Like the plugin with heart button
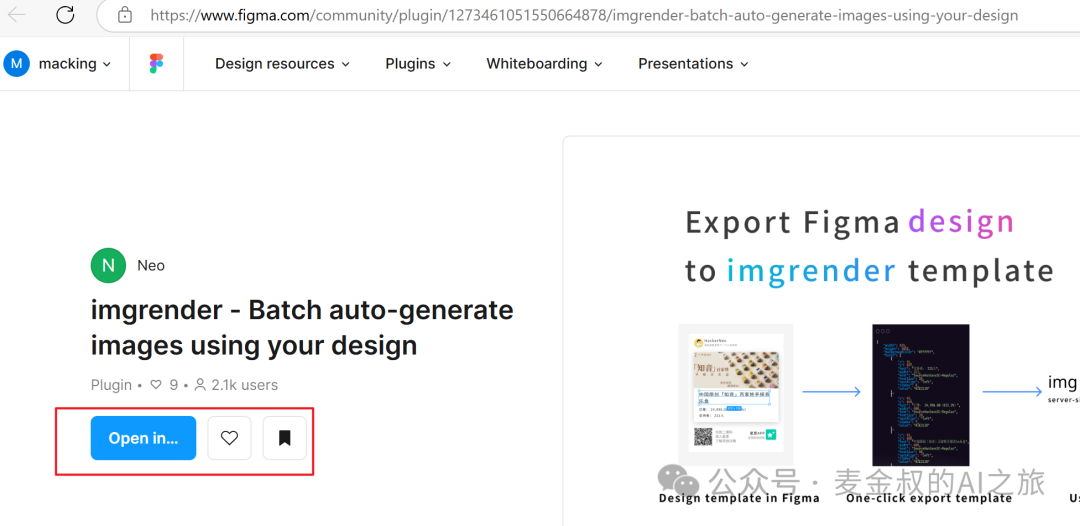Image resolution: width=1080 pixels, height=526 pixels. point(229,438)
